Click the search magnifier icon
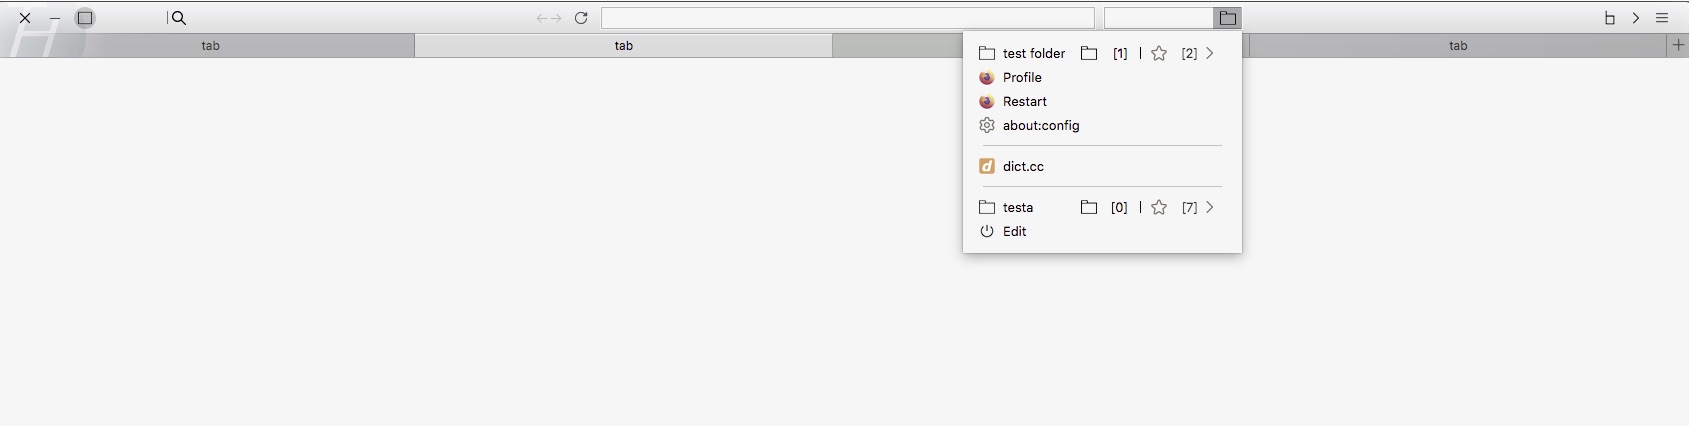 (179, 18)
